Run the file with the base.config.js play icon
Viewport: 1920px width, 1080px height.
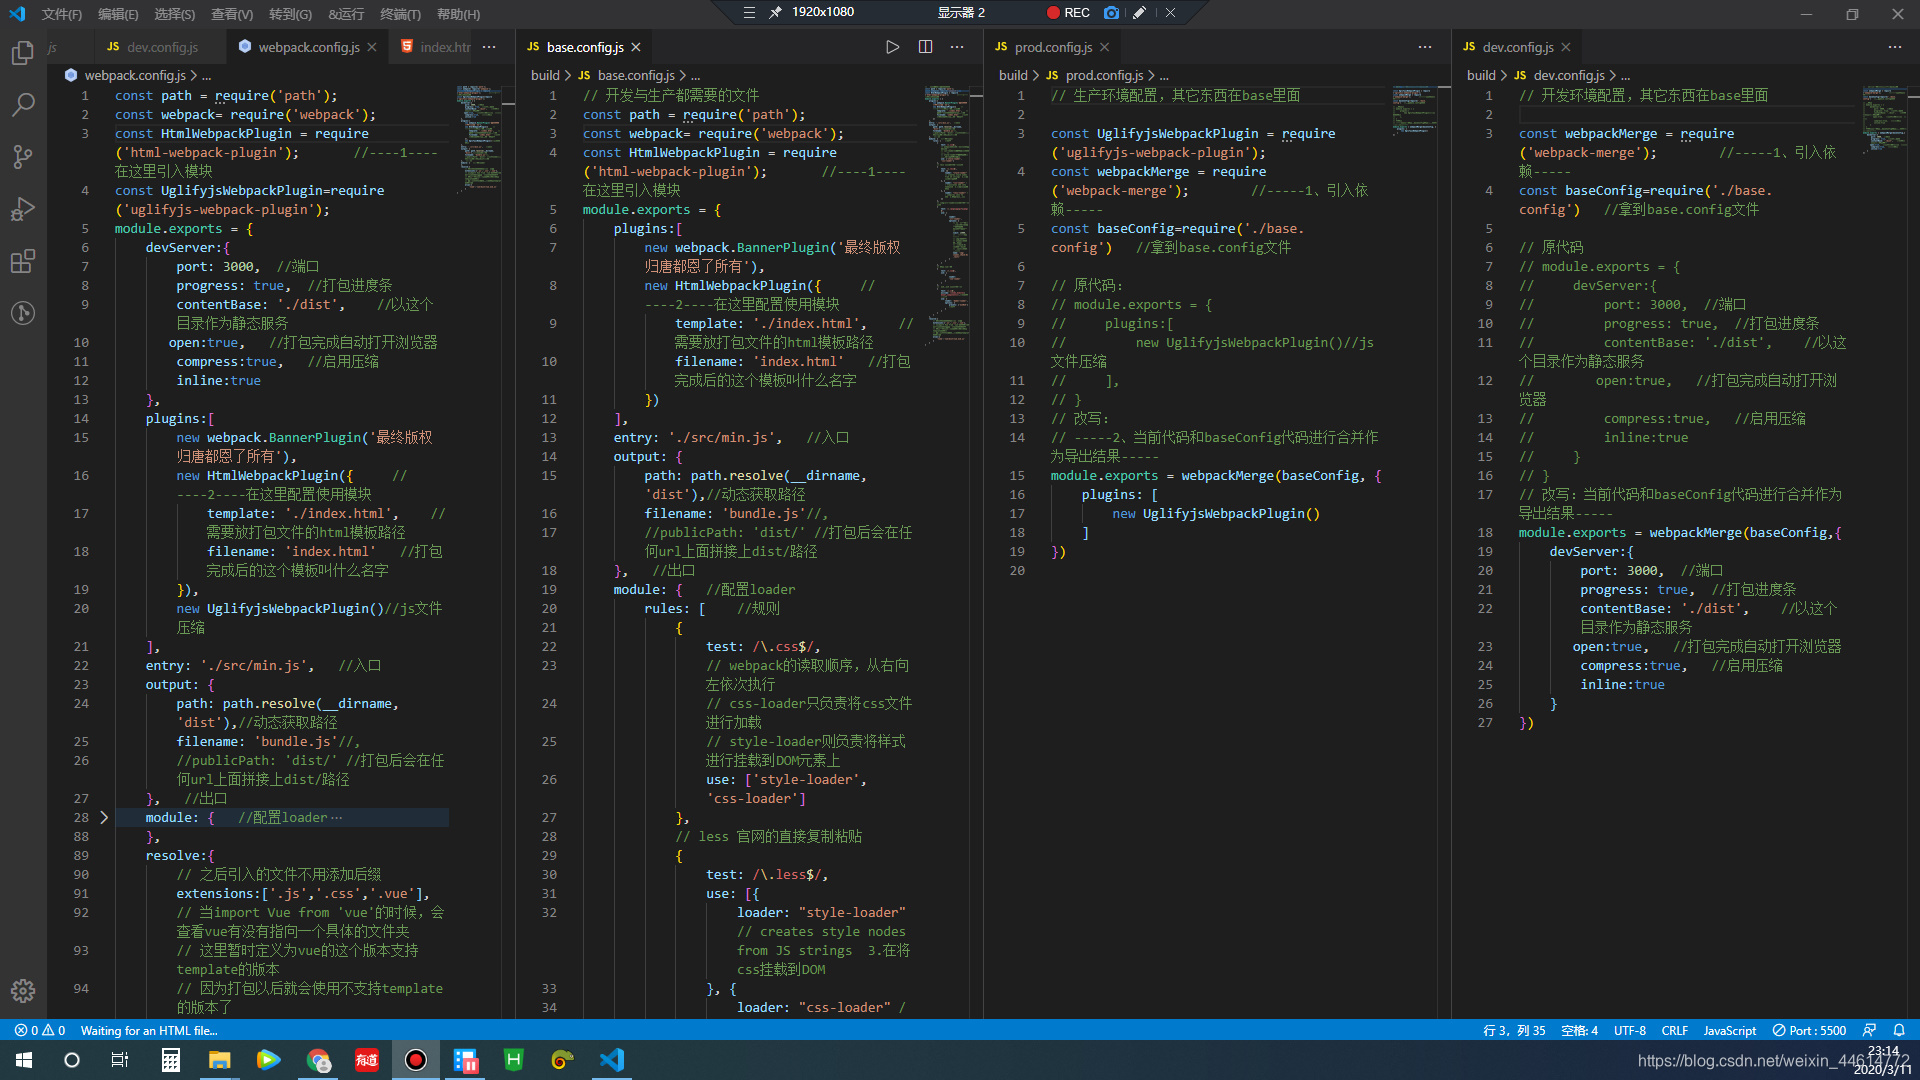[x=892, y=47]
